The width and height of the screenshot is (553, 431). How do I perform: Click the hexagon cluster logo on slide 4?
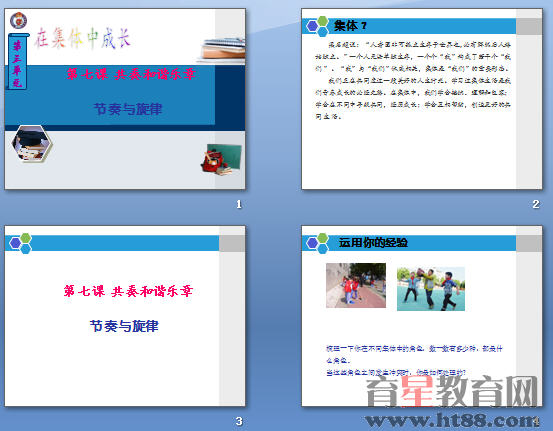click(317, 243)
